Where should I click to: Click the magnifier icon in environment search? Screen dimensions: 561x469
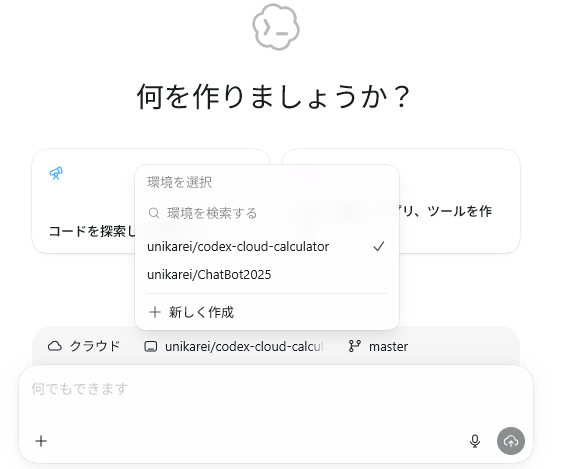(x=154, y=213)
